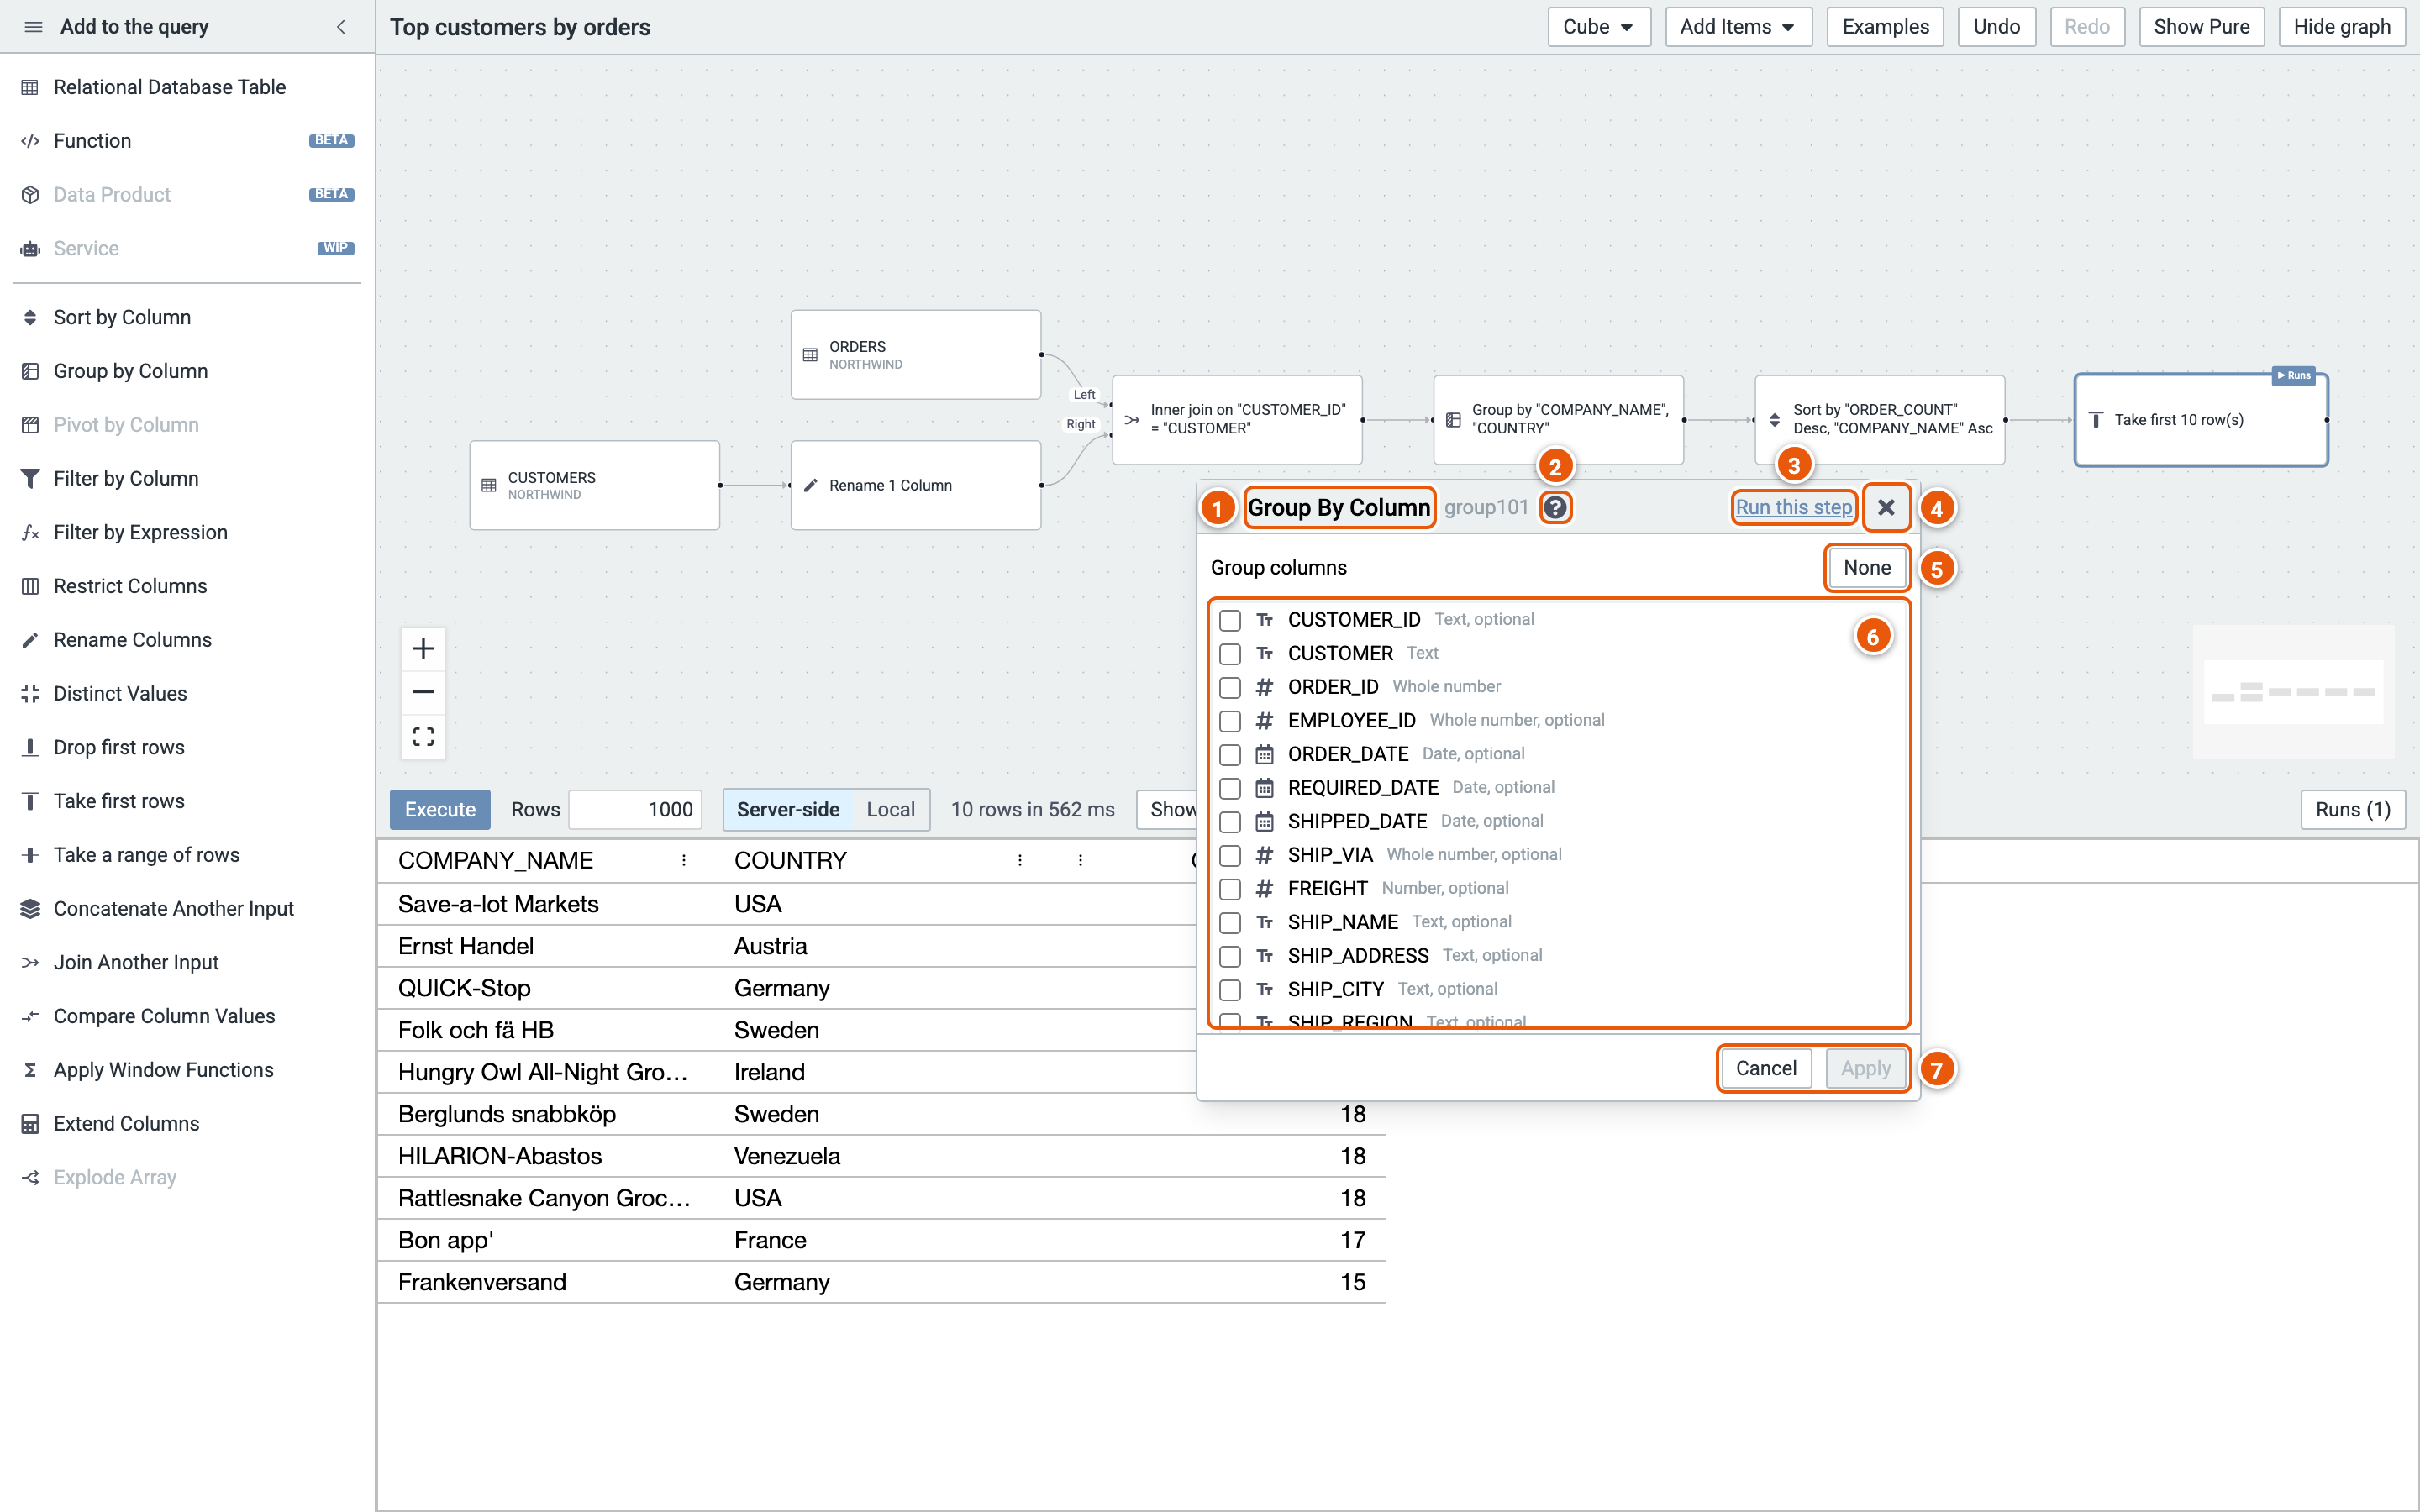Screen dimensions: 2420x1512
Task: Click the Runs badge on the Take first node
Action: 2293,375
